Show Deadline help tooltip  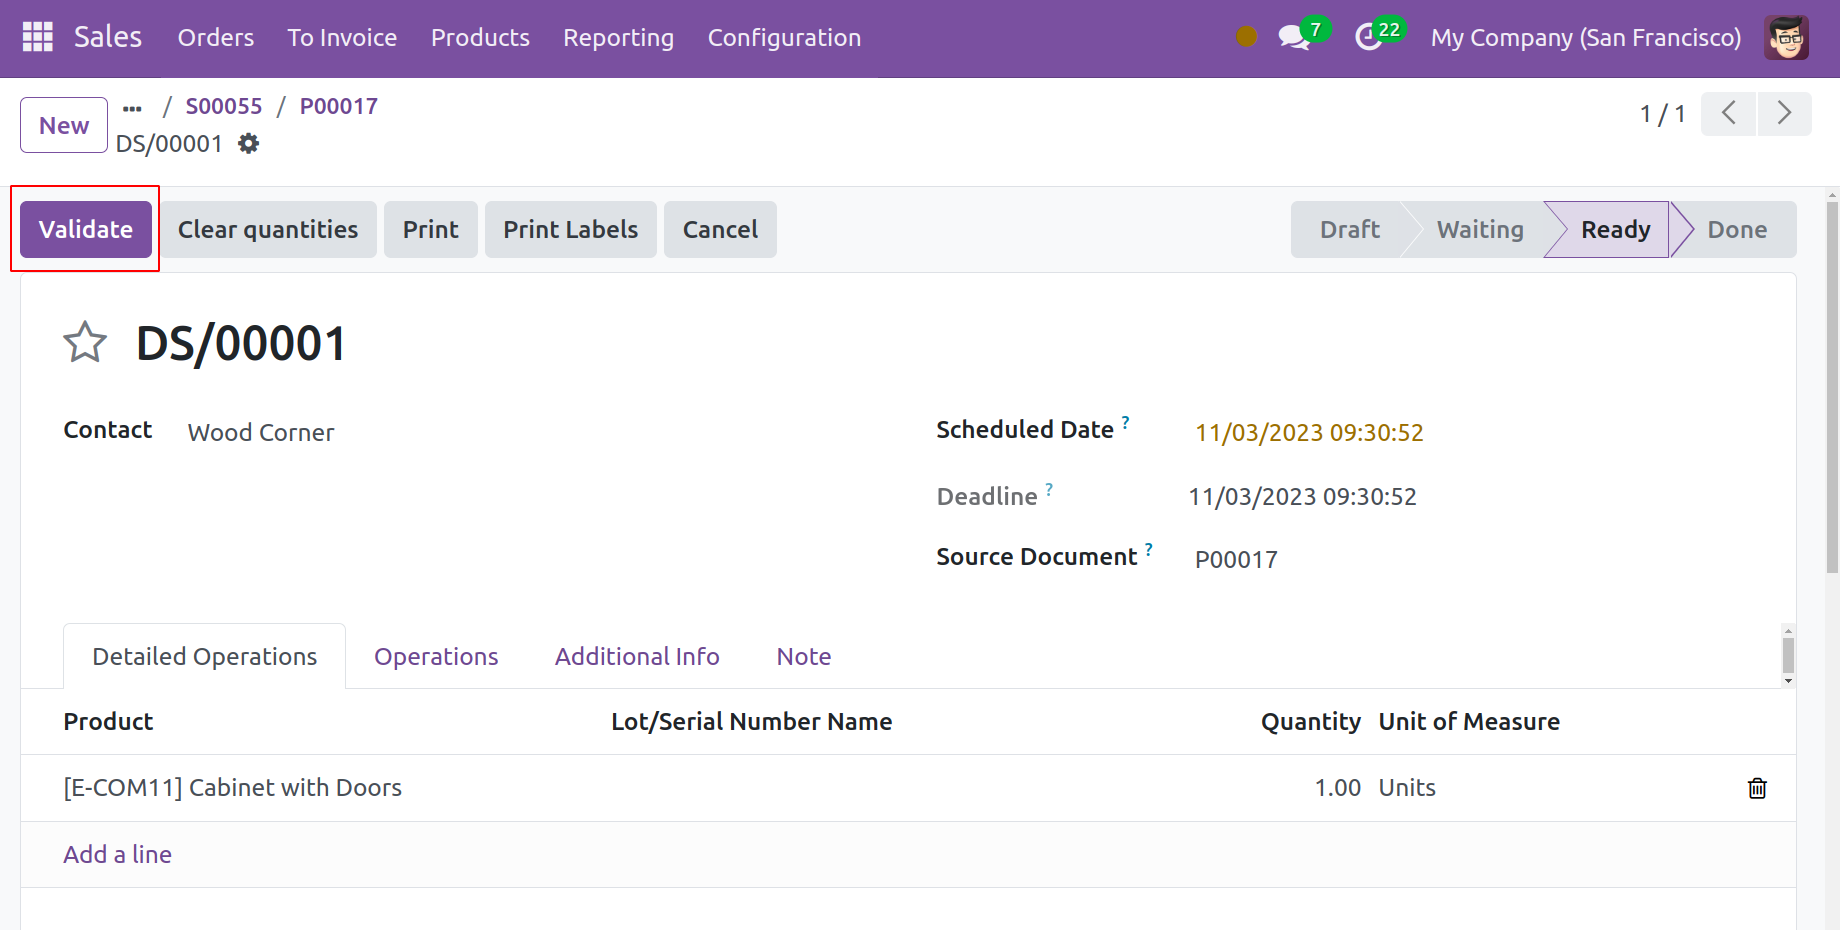1049,489
